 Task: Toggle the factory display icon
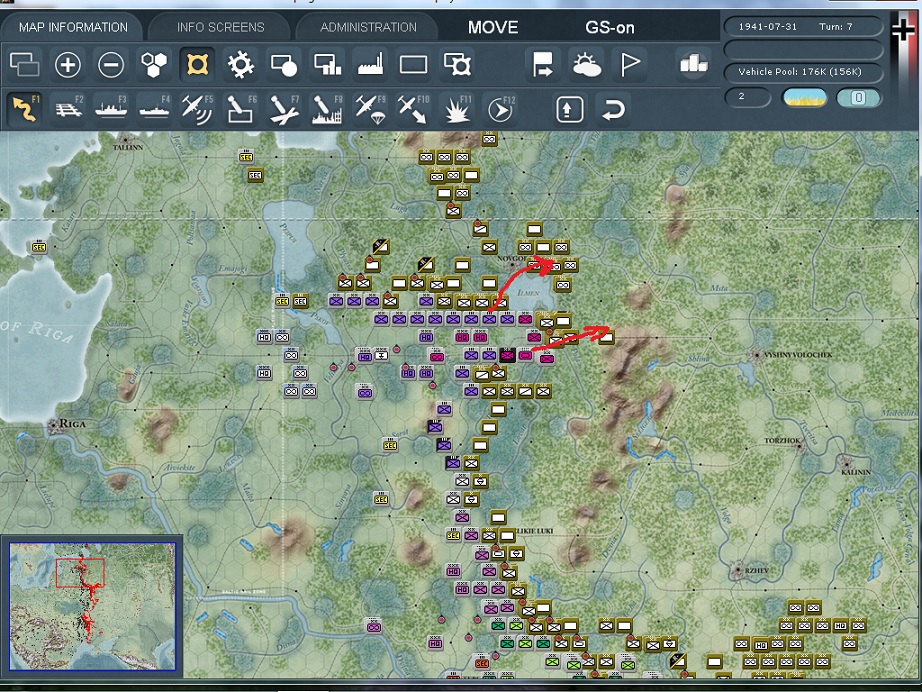(x=370, y=64)
